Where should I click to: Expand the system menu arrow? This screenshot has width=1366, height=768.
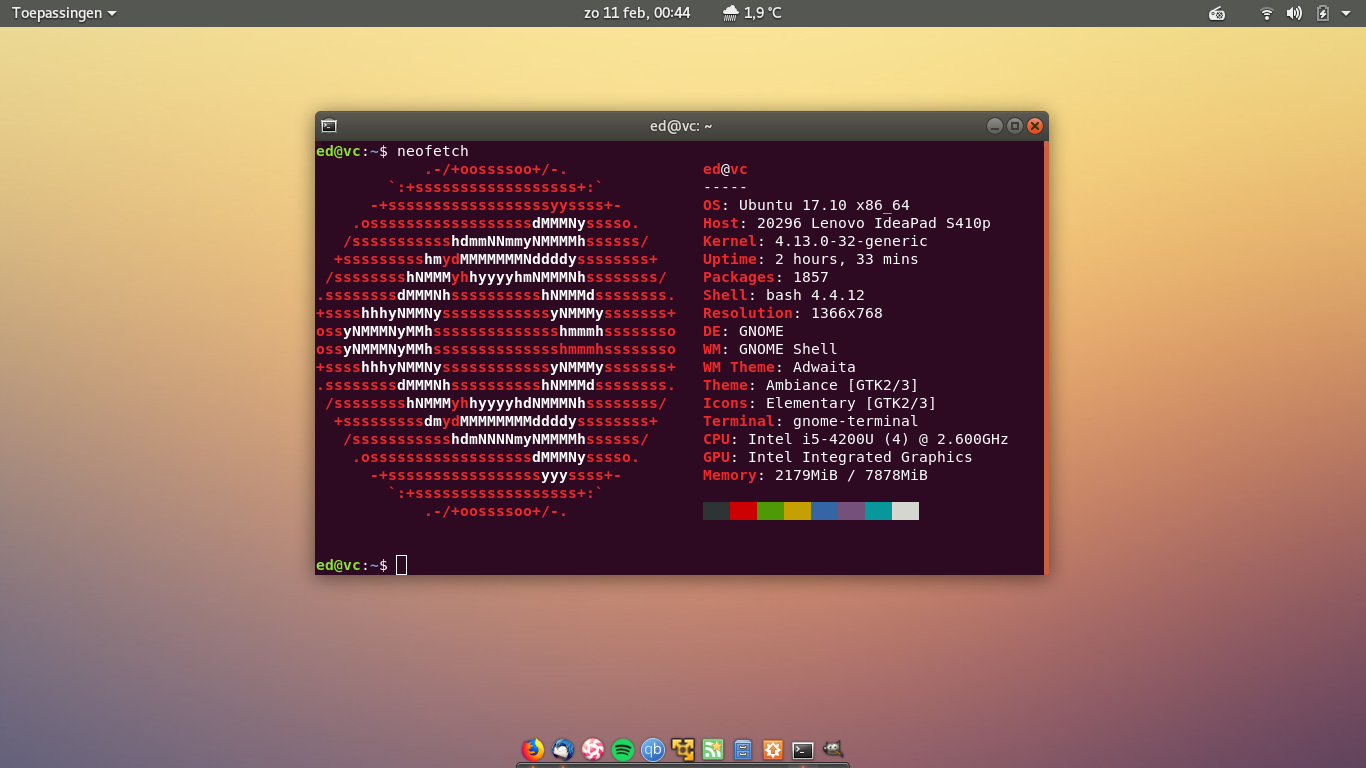point(1345,13)
